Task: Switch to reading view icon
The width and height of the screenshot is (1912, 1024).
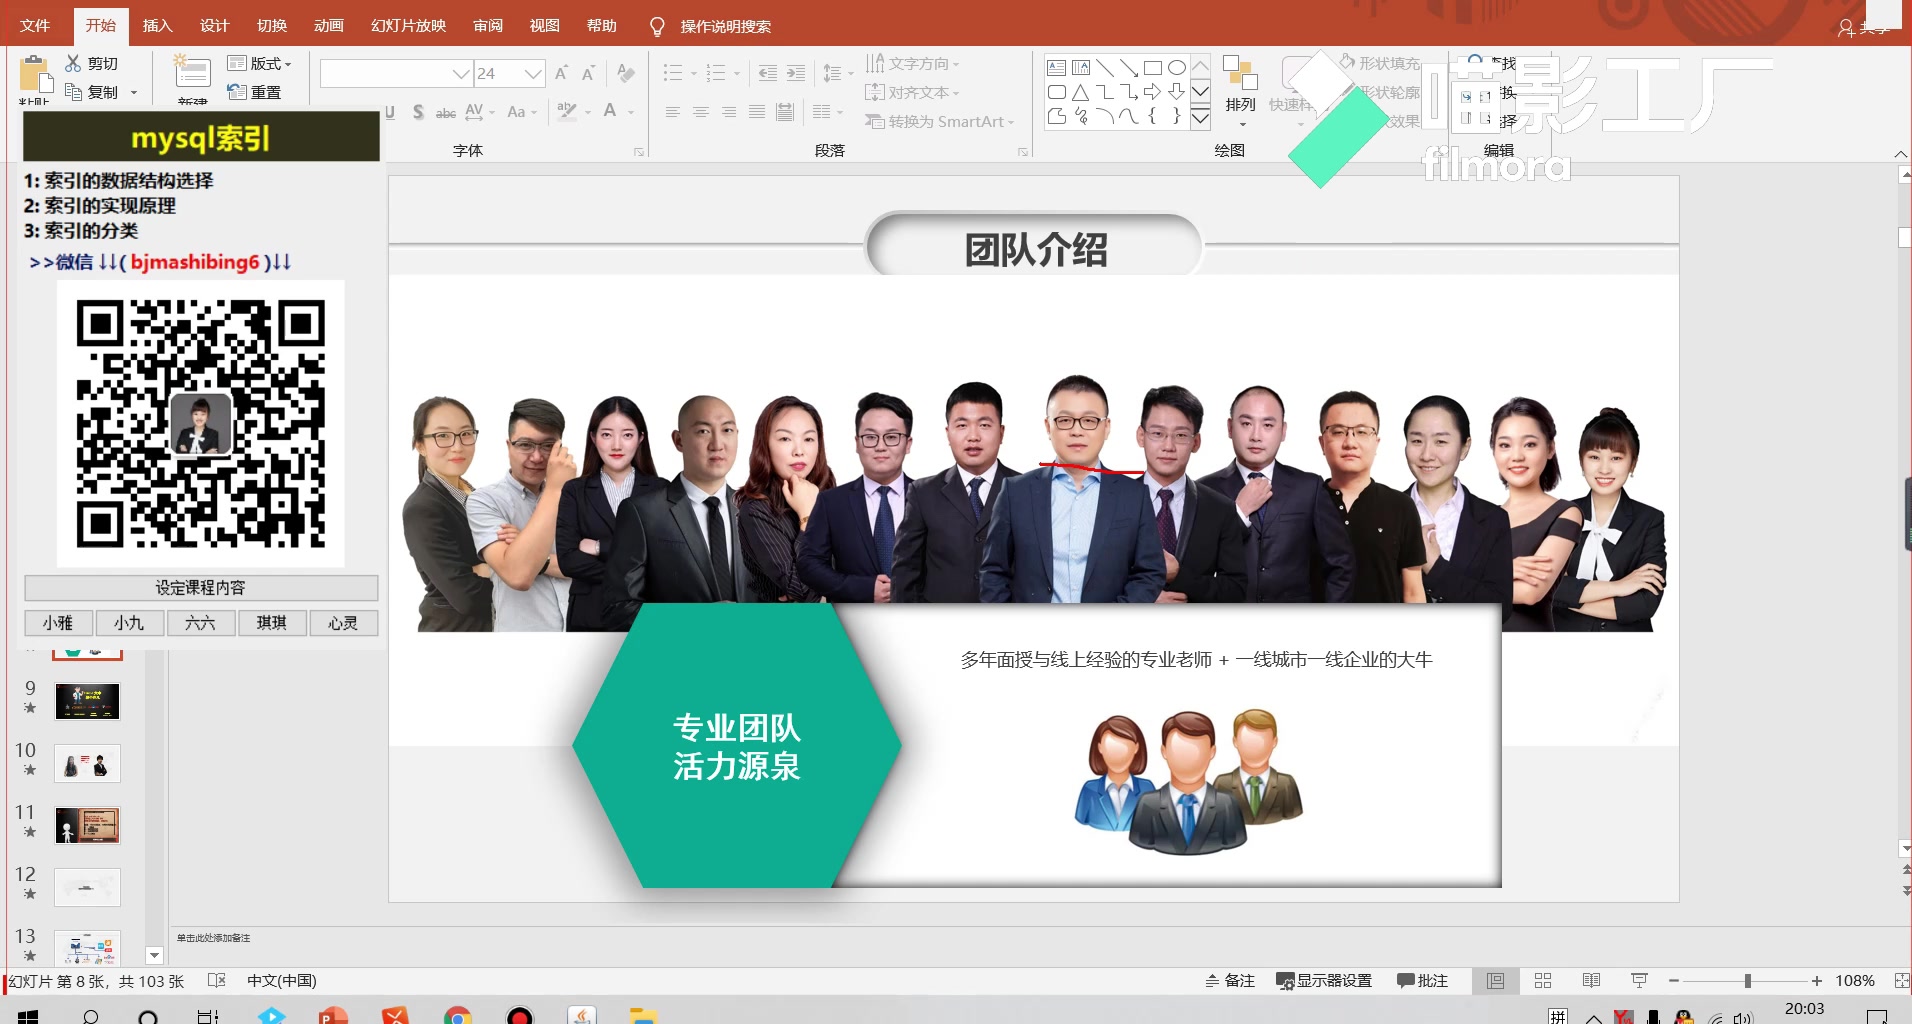Action: click(x=1591, y=981)
